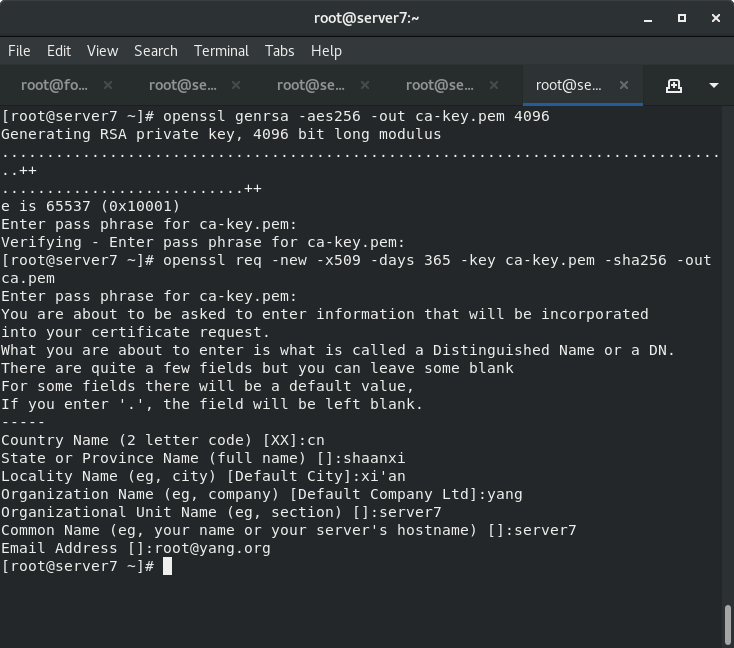Image resolution: width=734 pixels, height=648 pixels.
Task: Click the 'State or Province Name' line
Action: [x=203, y=458]
